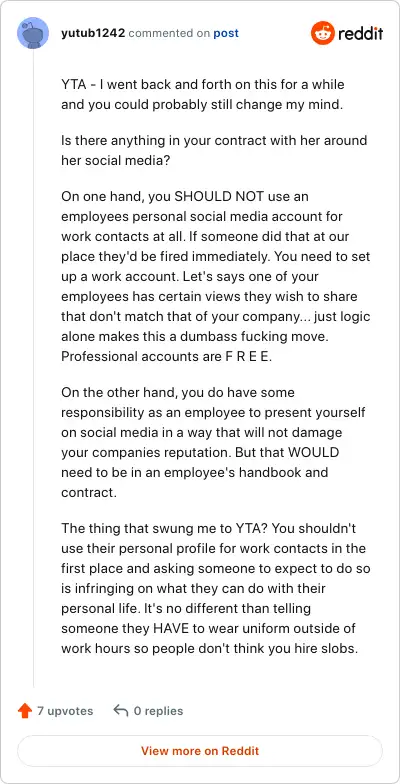400x784 pixels.
Task: Click the 'On one hand' paragraph
Action: tap(216, 276)
